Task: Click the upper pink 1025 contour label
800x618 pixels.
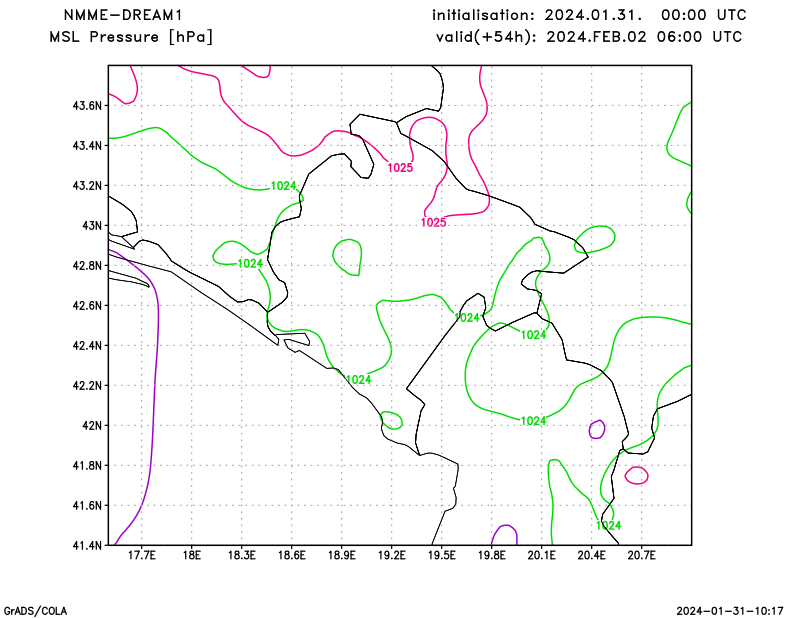Action: 400,167
